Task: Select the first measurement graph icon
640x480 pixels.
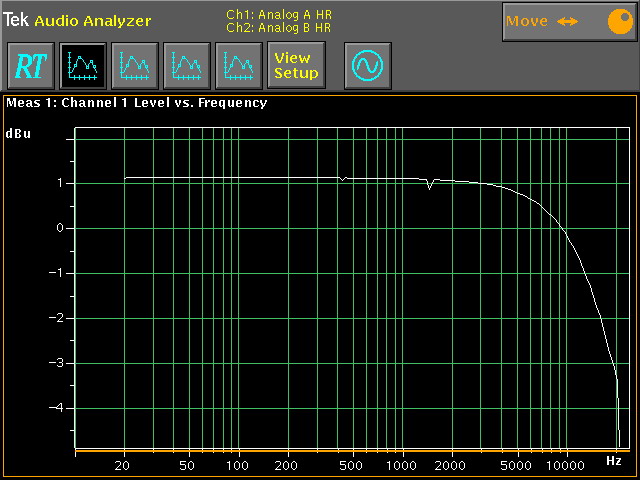Action: [x=83, y=66]
